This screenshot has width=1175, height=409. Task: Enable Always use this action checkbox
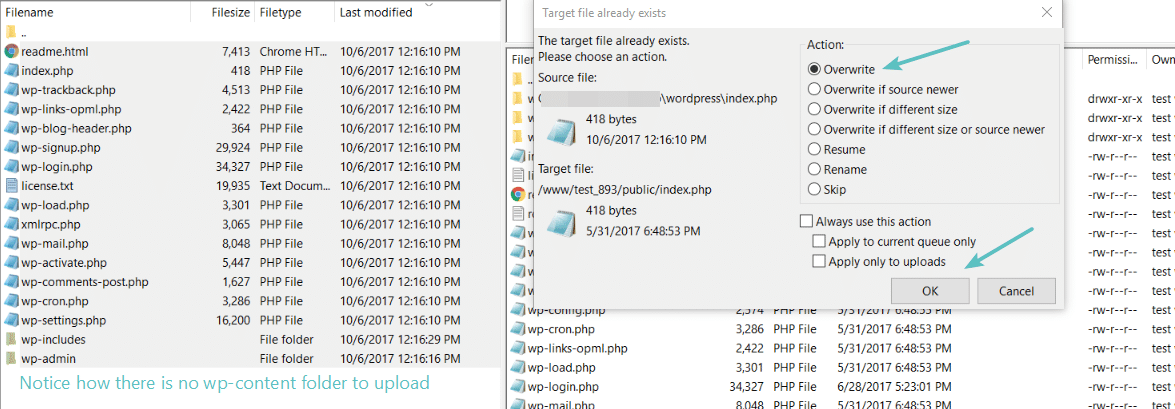(x=806, y=222)
